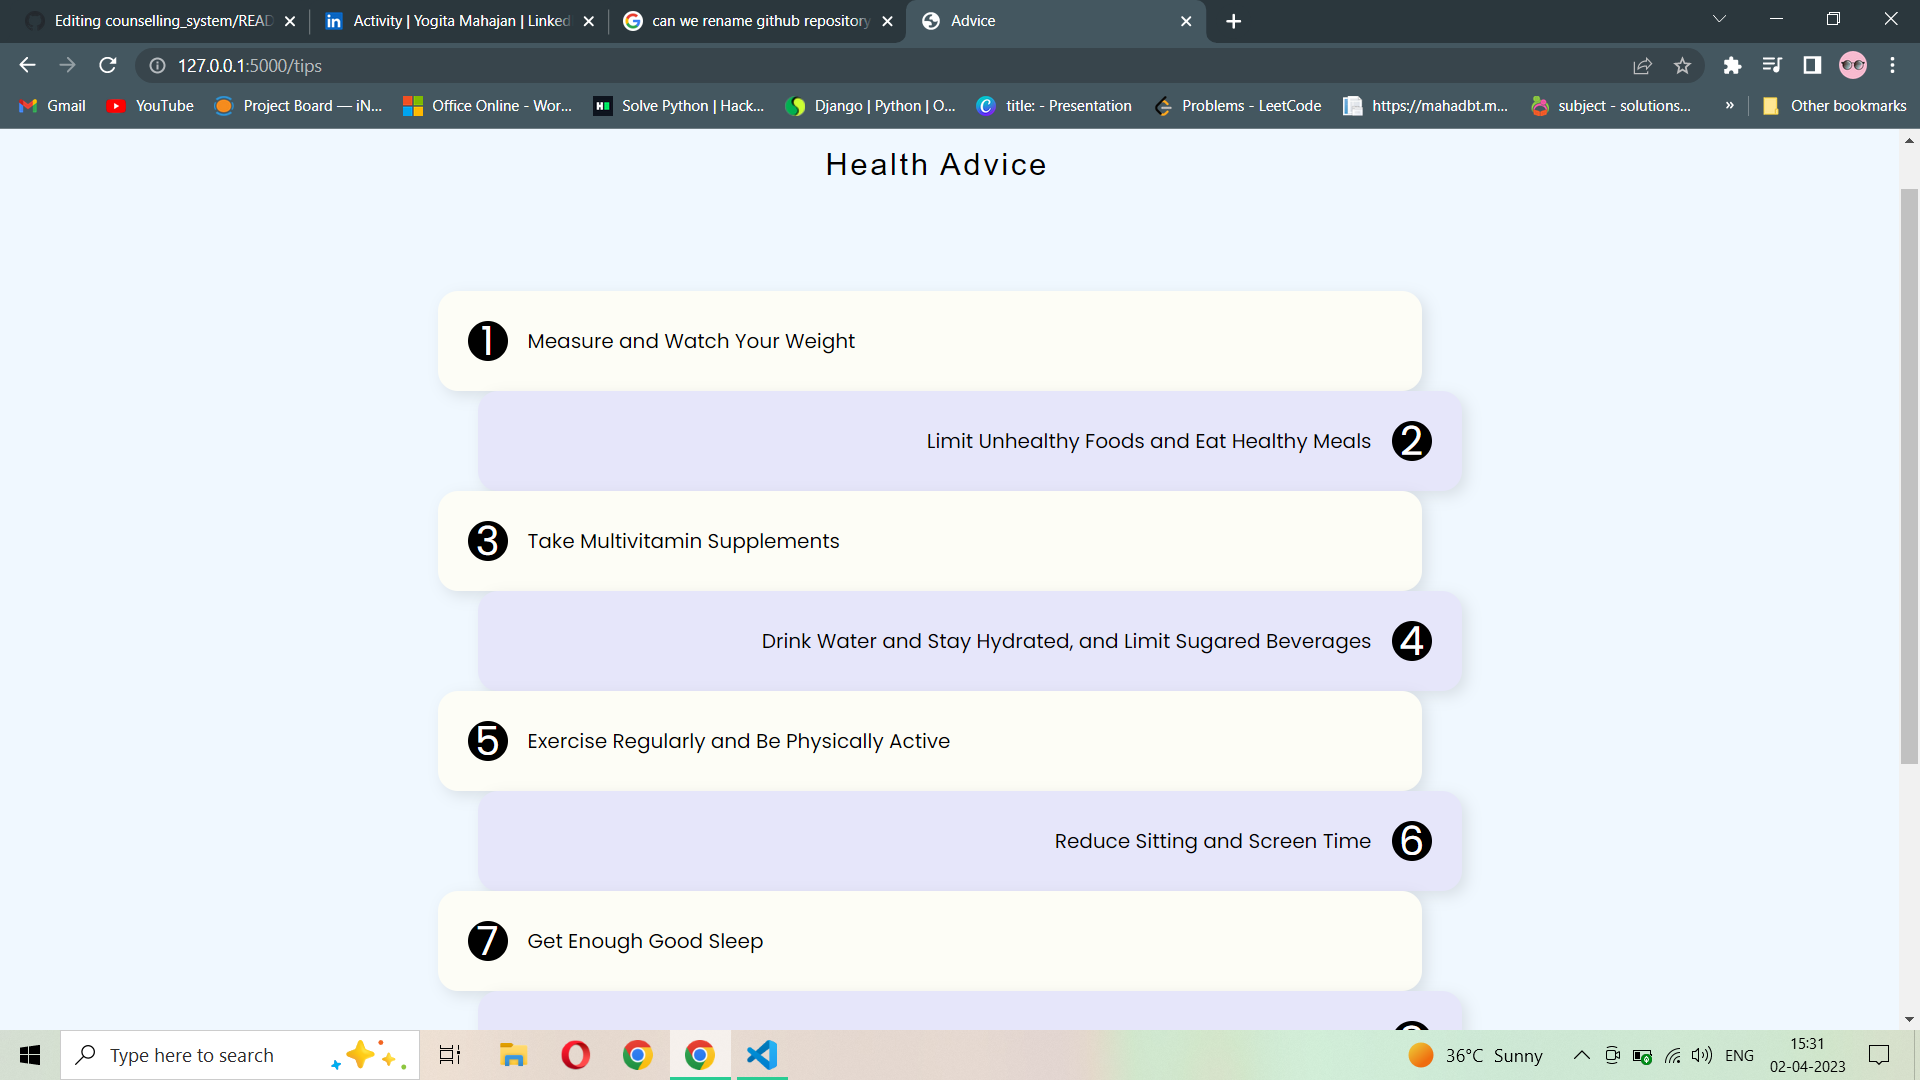Screen dimensions: 1920x1080
Task: Open the title Presentation bookmark
Action: click(1055, 106)
